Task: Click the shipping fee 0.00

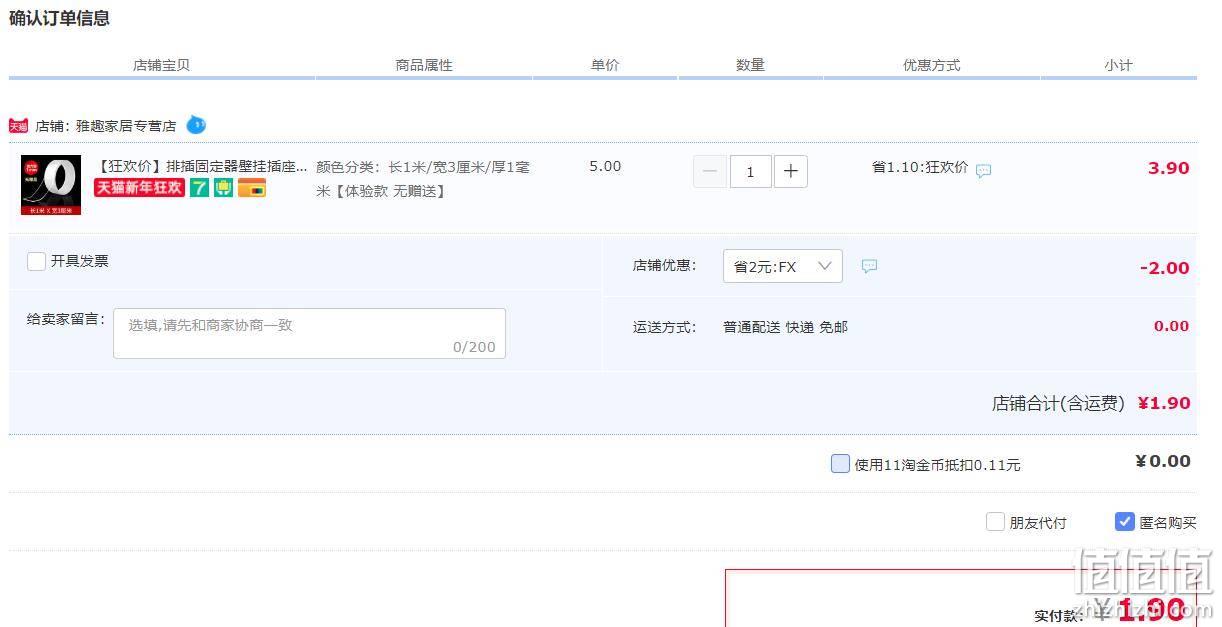Action: click(x=1172, y=326)
